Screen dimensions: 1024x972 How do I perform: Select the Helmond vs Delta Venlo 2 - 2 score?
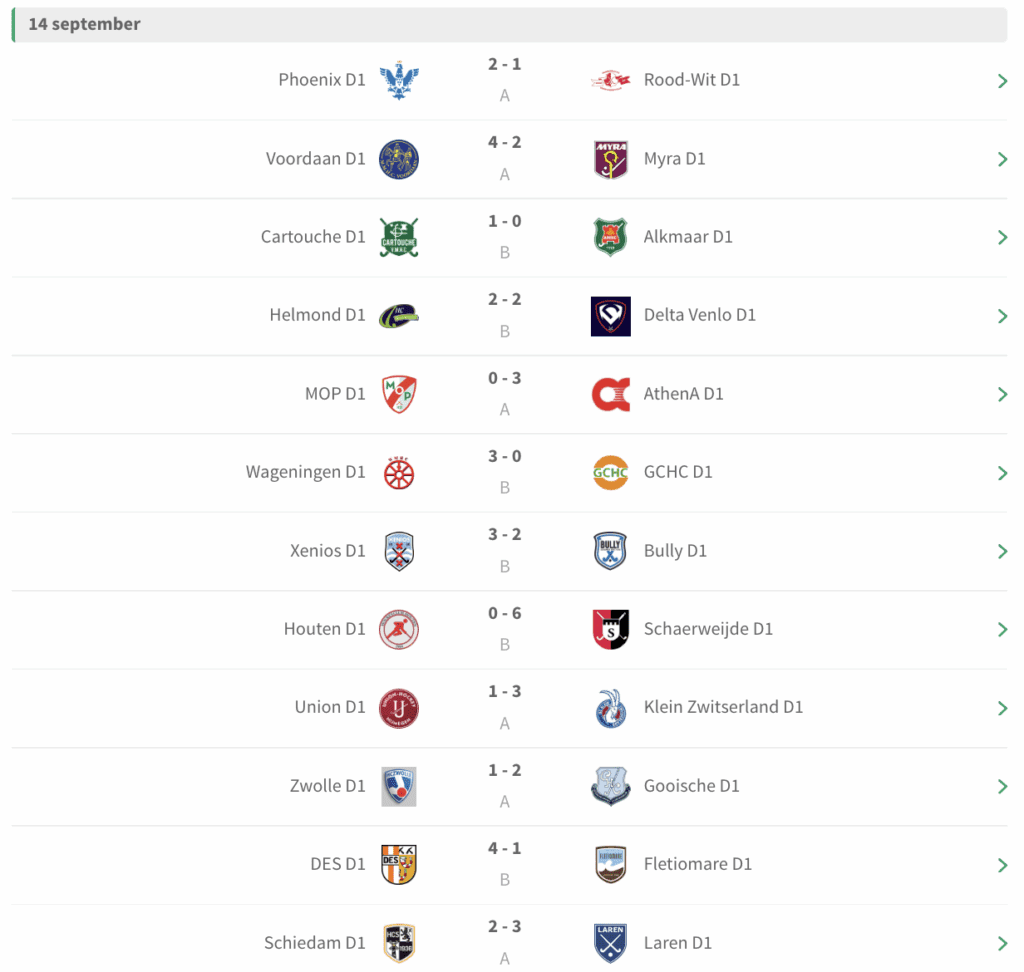click(x=505, y=300)
